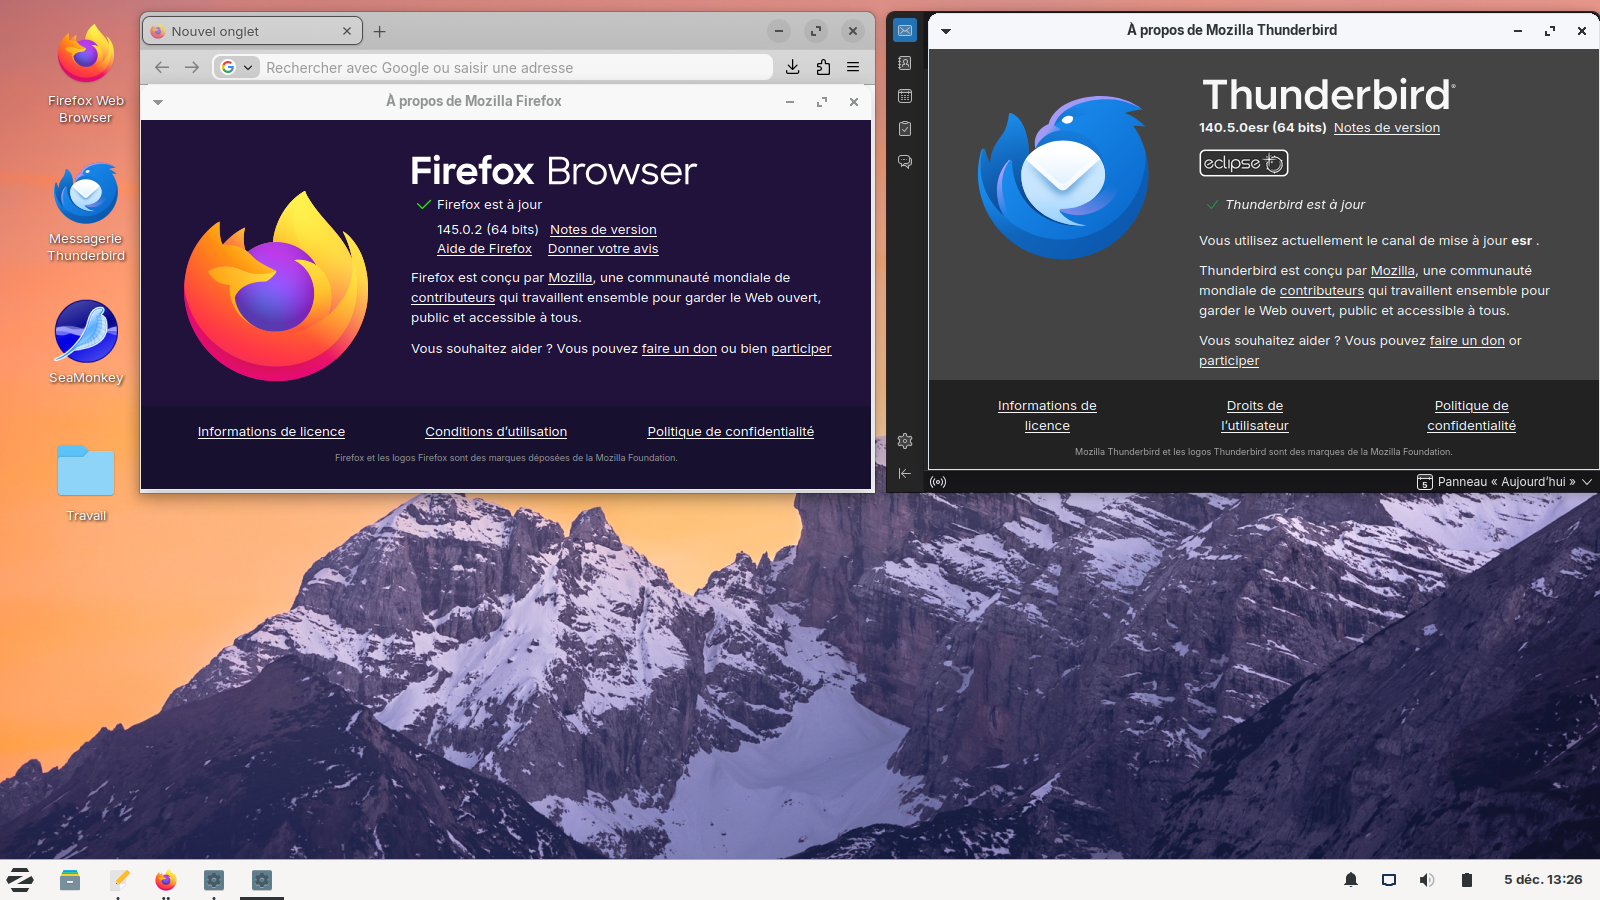Screen dimensions: 1600x900
Task: Open the Calendar space in Thunderbird sidebar
Action: coord(905,96)
